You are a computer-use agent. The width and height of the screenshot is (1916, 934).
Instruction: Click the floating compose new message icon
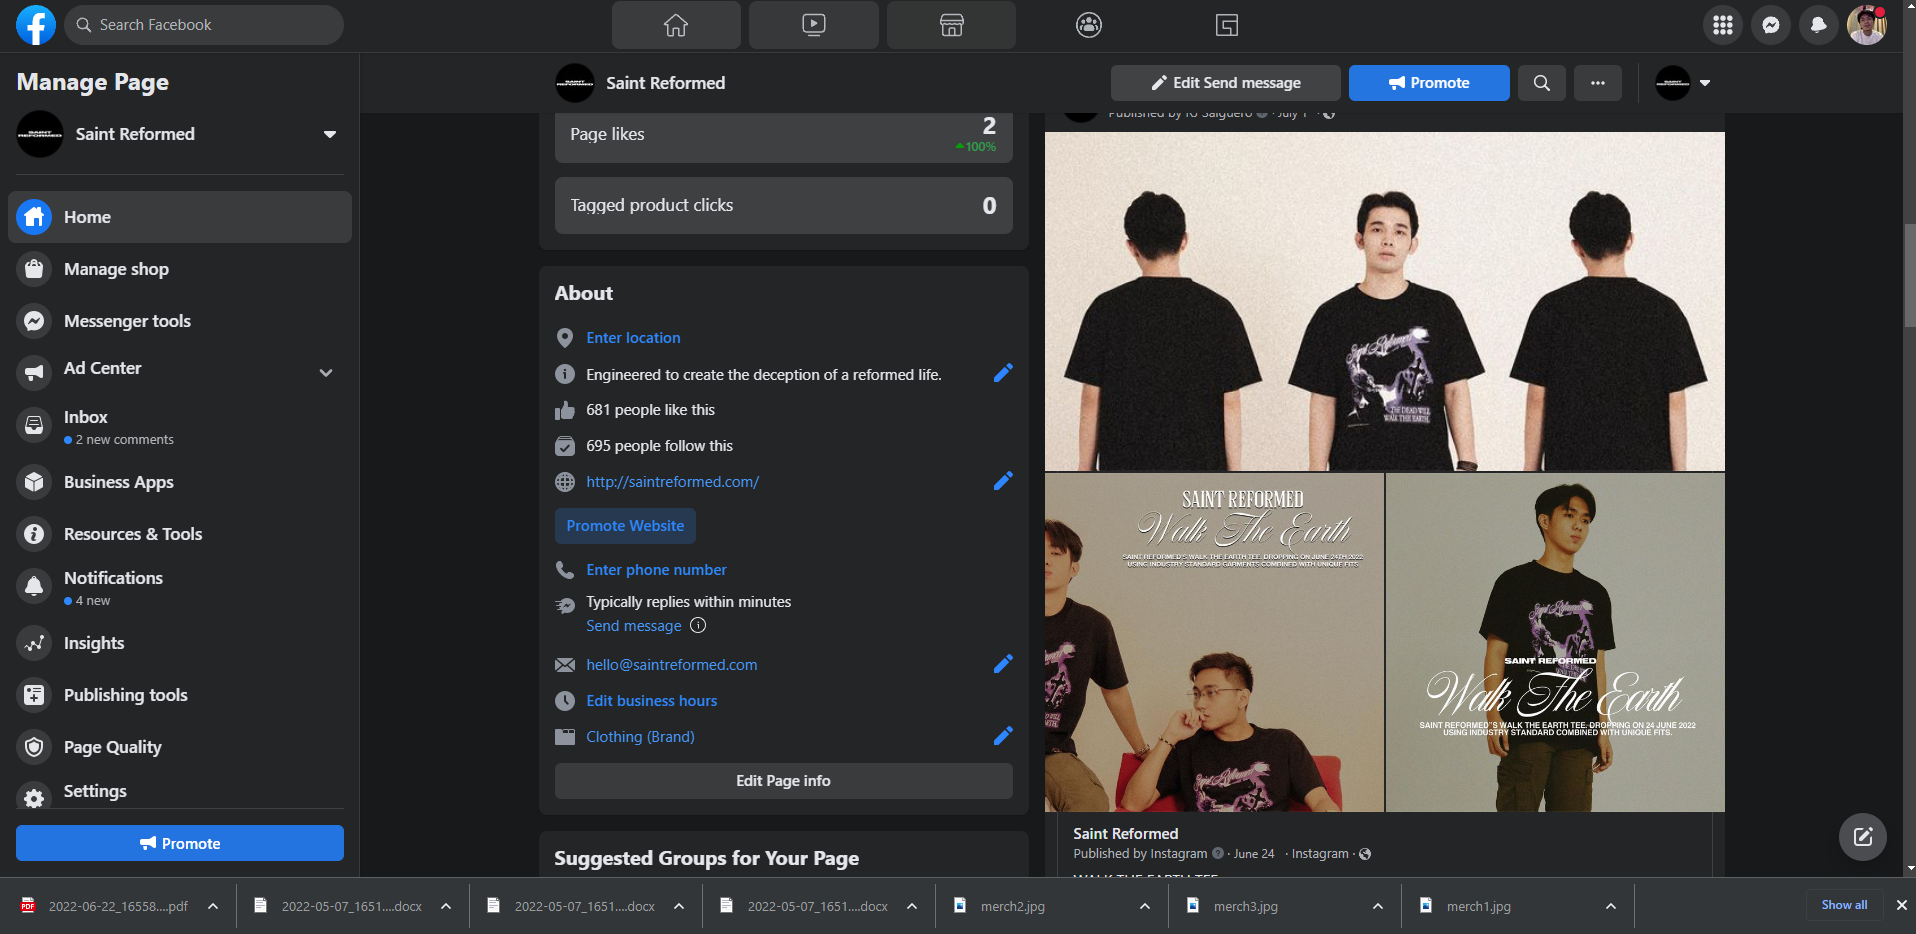click(x=1863, y=837)
